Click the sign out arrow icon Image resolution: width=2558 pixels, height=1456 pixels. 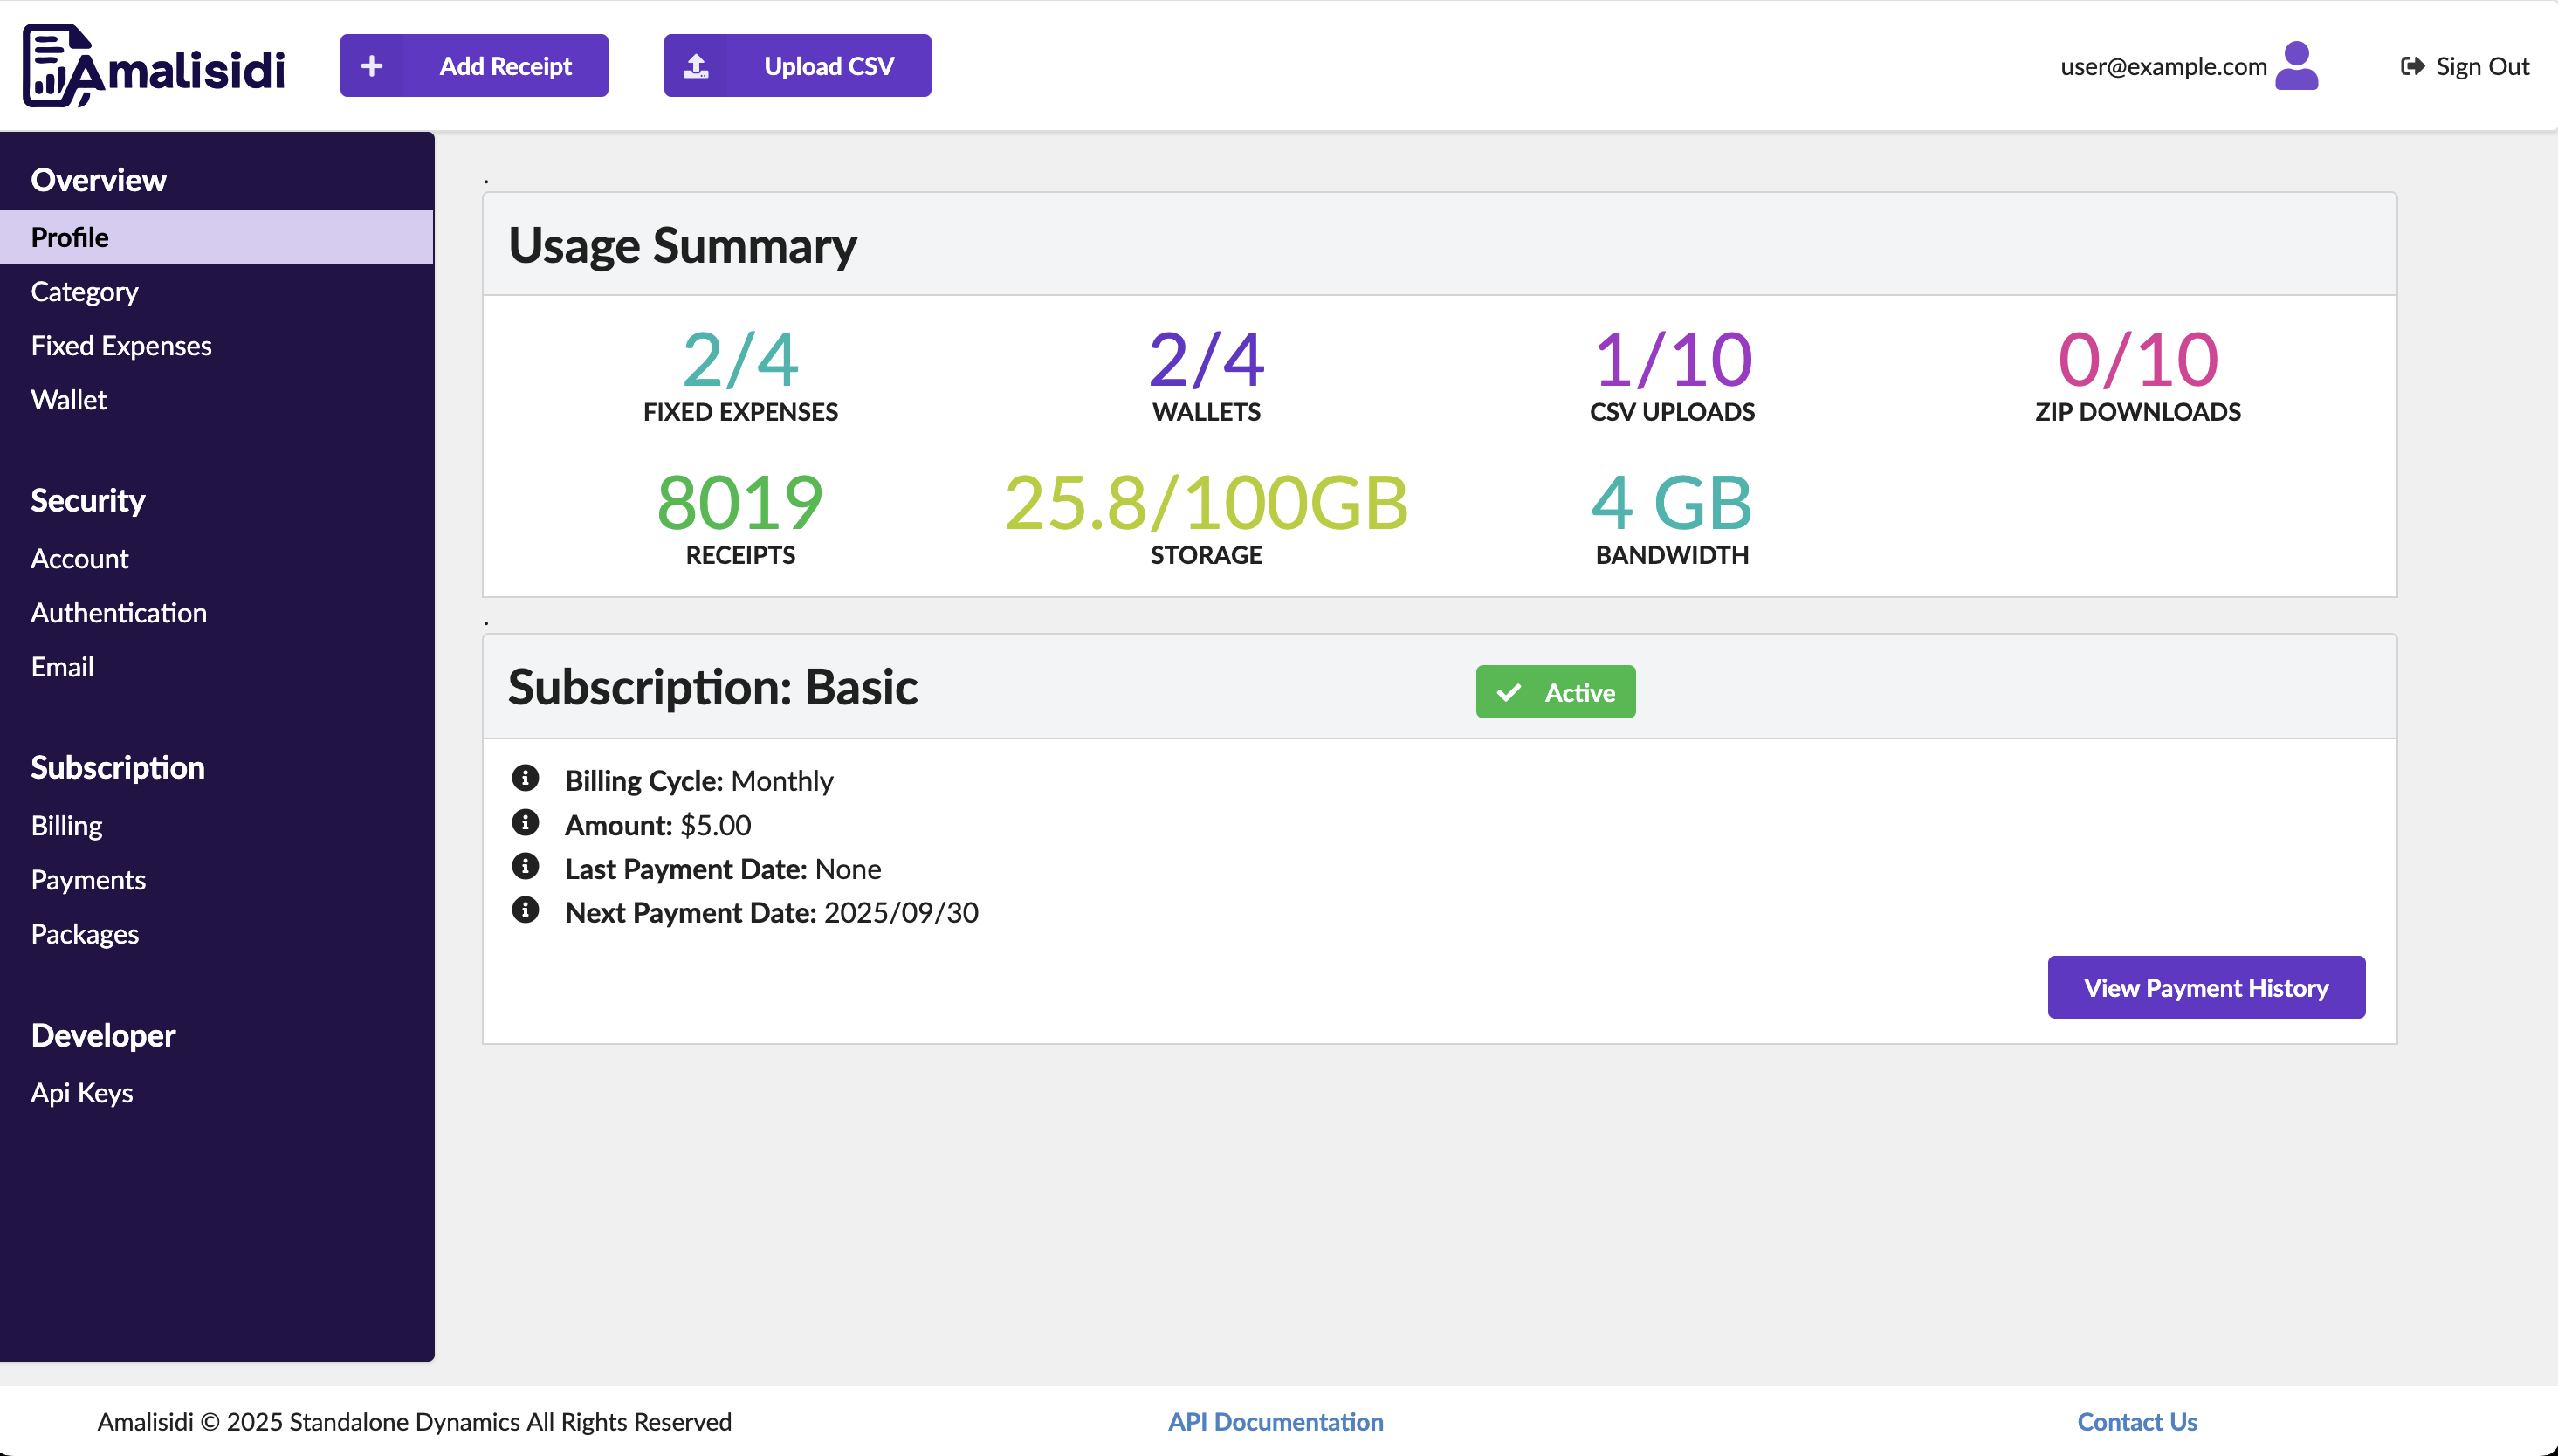(x=2412, y=66)
